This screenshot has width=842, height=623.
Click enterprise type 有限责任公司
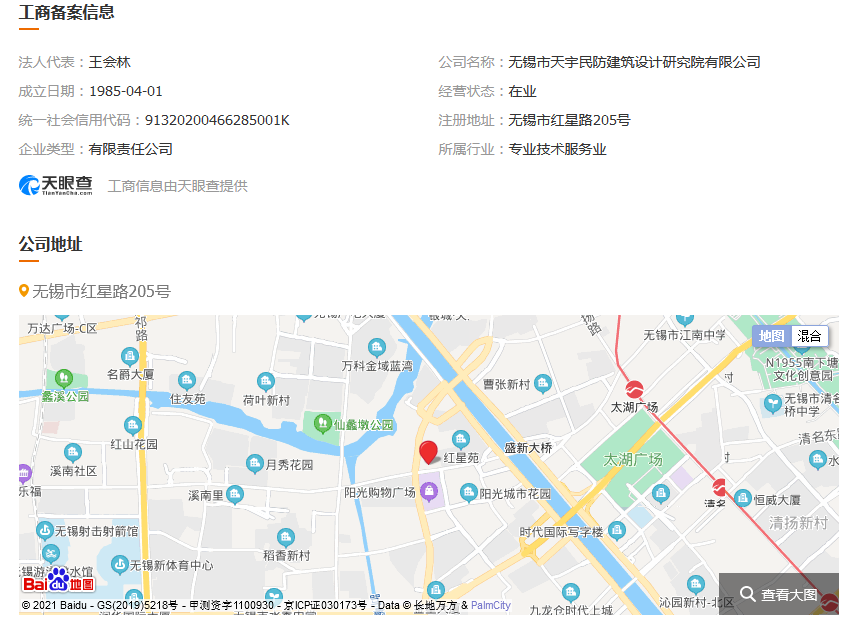pyautogui.click(x=130, y=149)
